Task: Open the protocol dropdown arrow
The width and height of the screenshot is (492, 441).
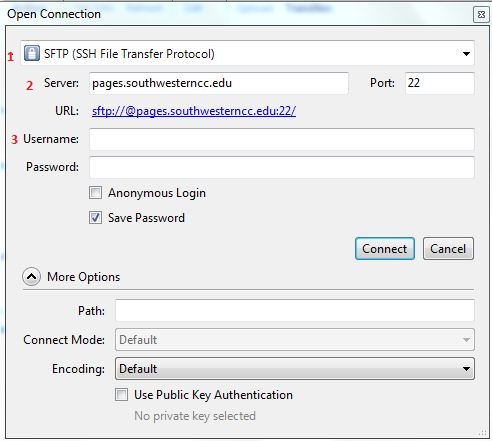Action: pos(466,54)
